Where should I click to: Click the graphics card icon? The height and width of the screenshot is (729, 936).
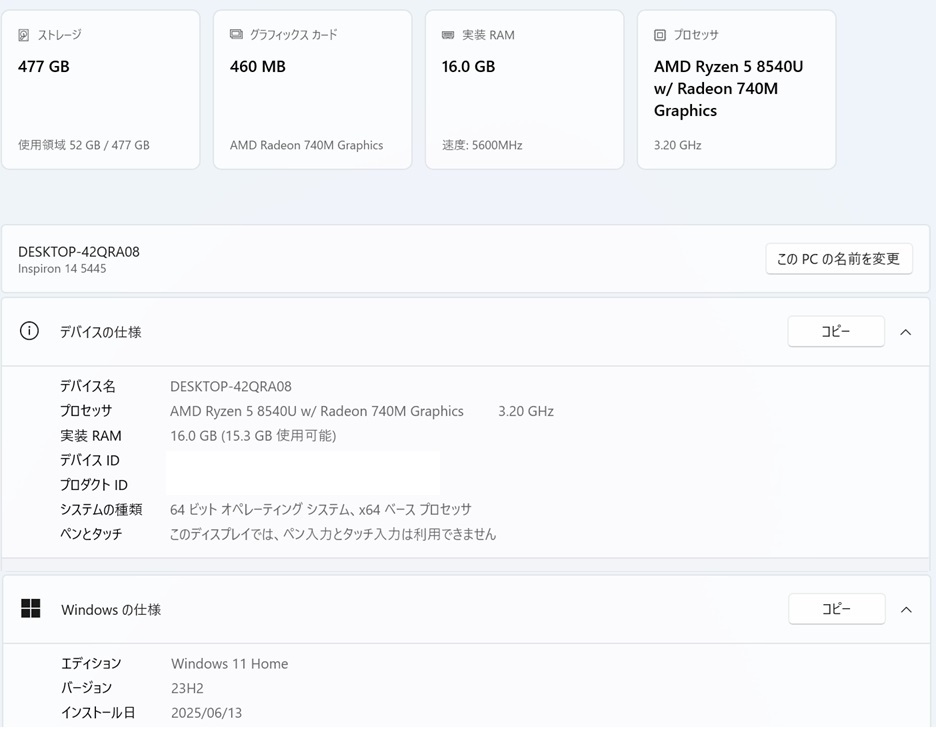236,35
